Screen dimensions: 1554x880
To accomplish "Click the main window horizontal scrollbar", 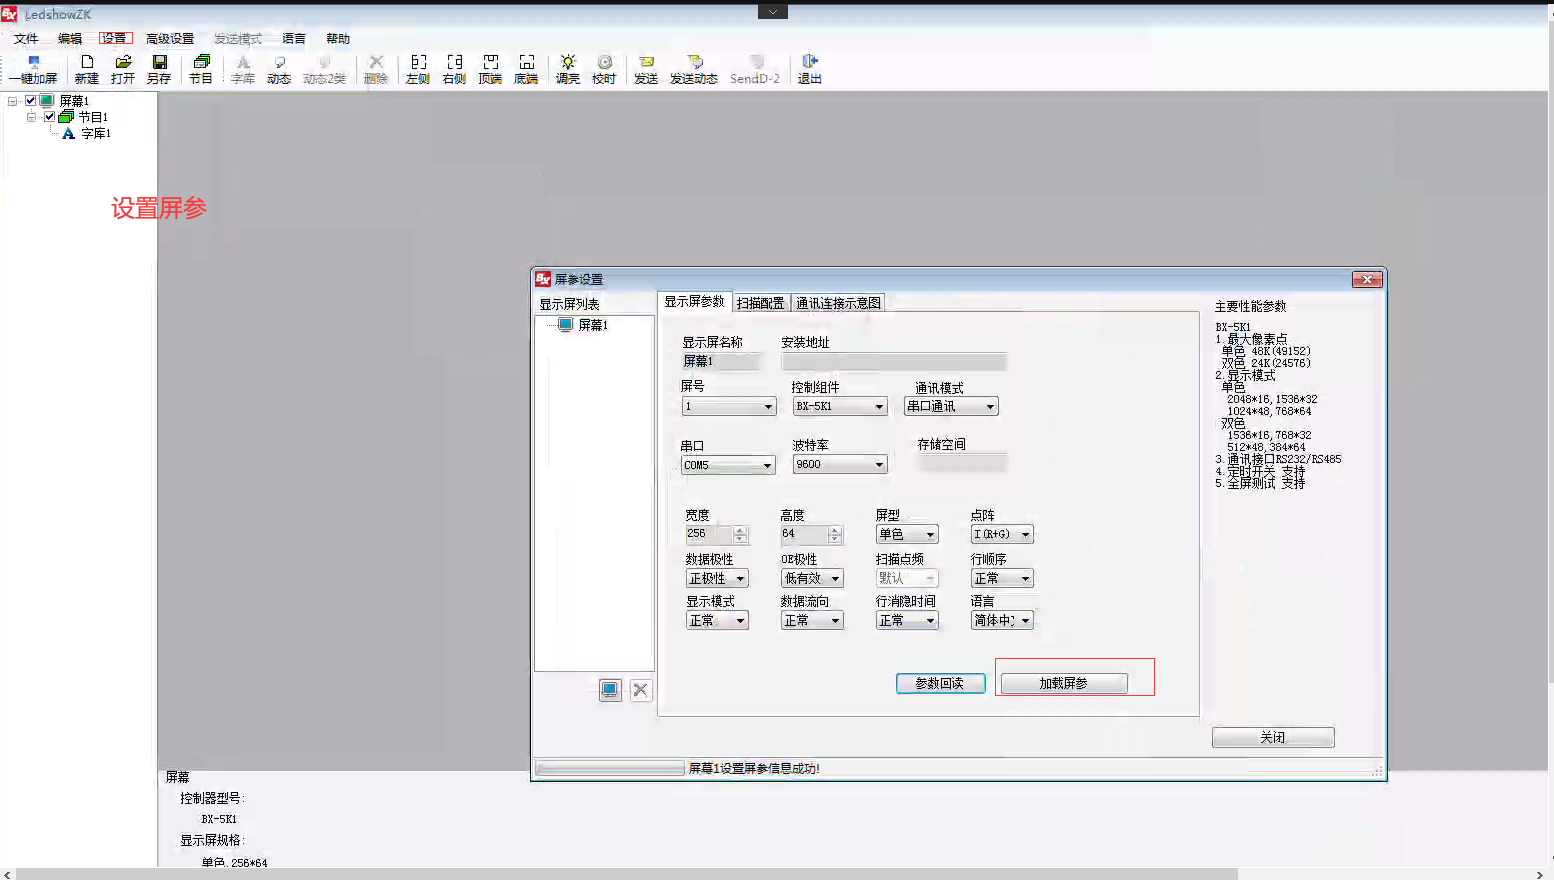I will click(x=626, y=874).
